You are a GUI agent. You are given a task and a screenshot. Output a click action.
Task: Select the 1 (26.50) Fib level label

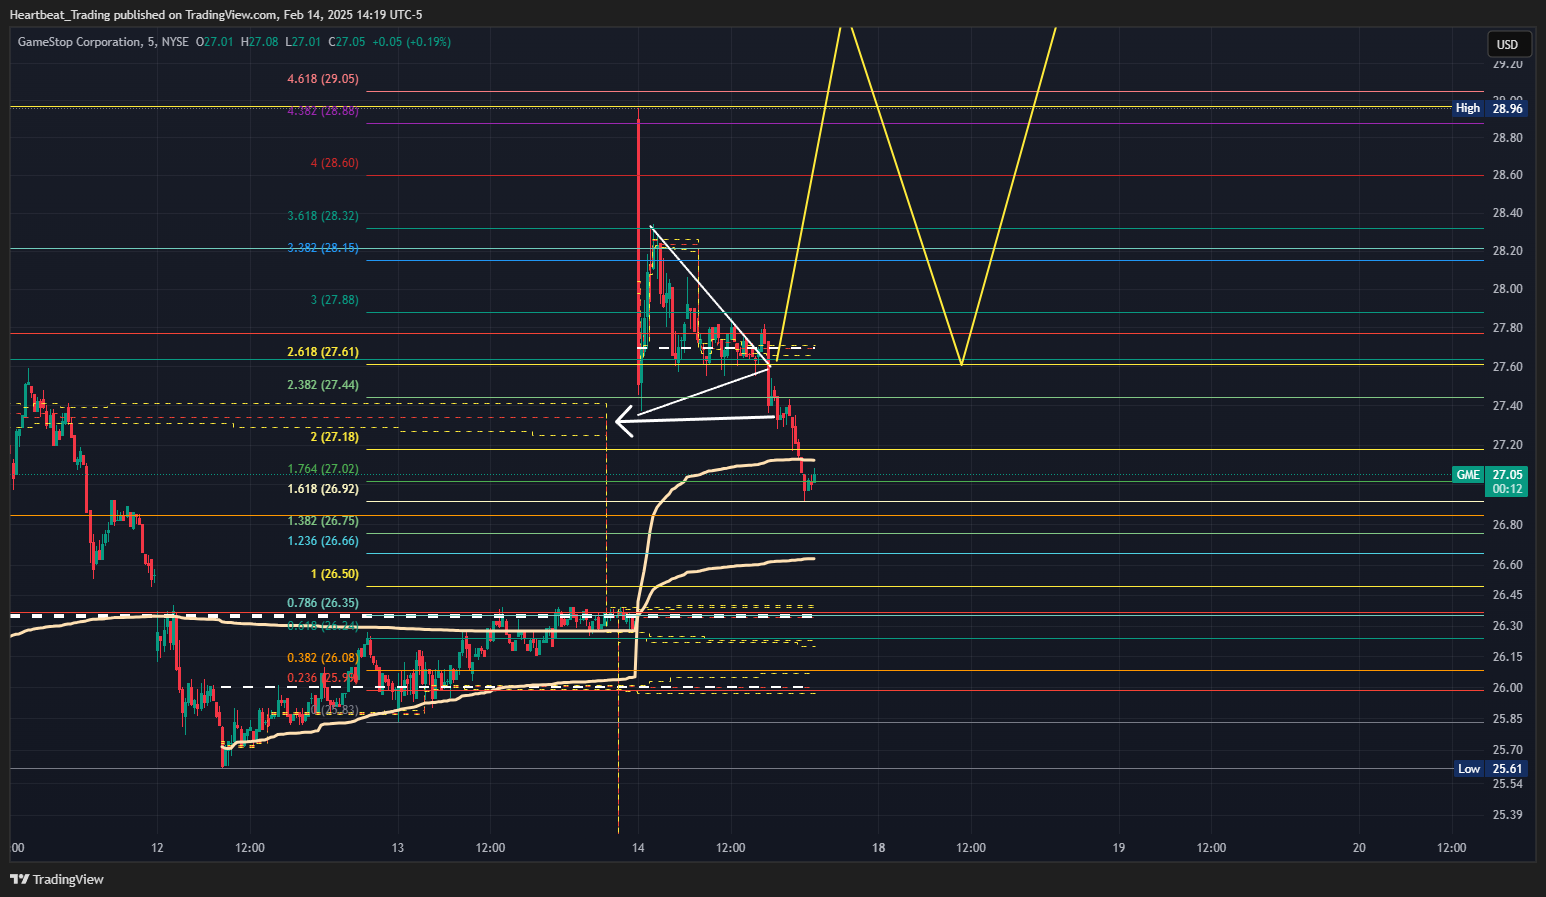pos(334,574)
